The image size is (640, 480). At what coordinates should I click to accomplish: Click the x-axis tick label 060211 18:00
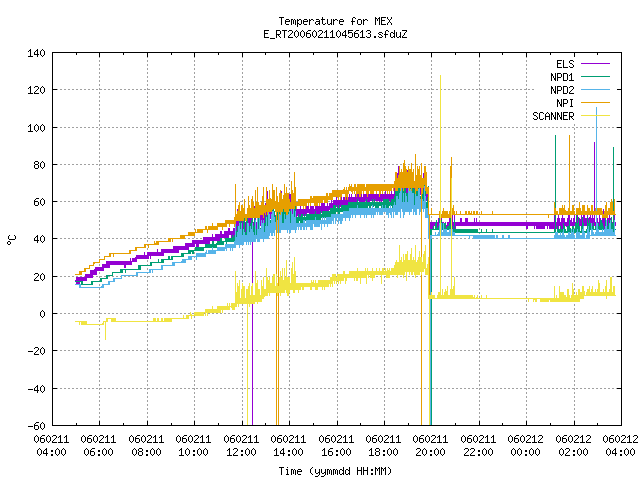click(x=384, y=446)
